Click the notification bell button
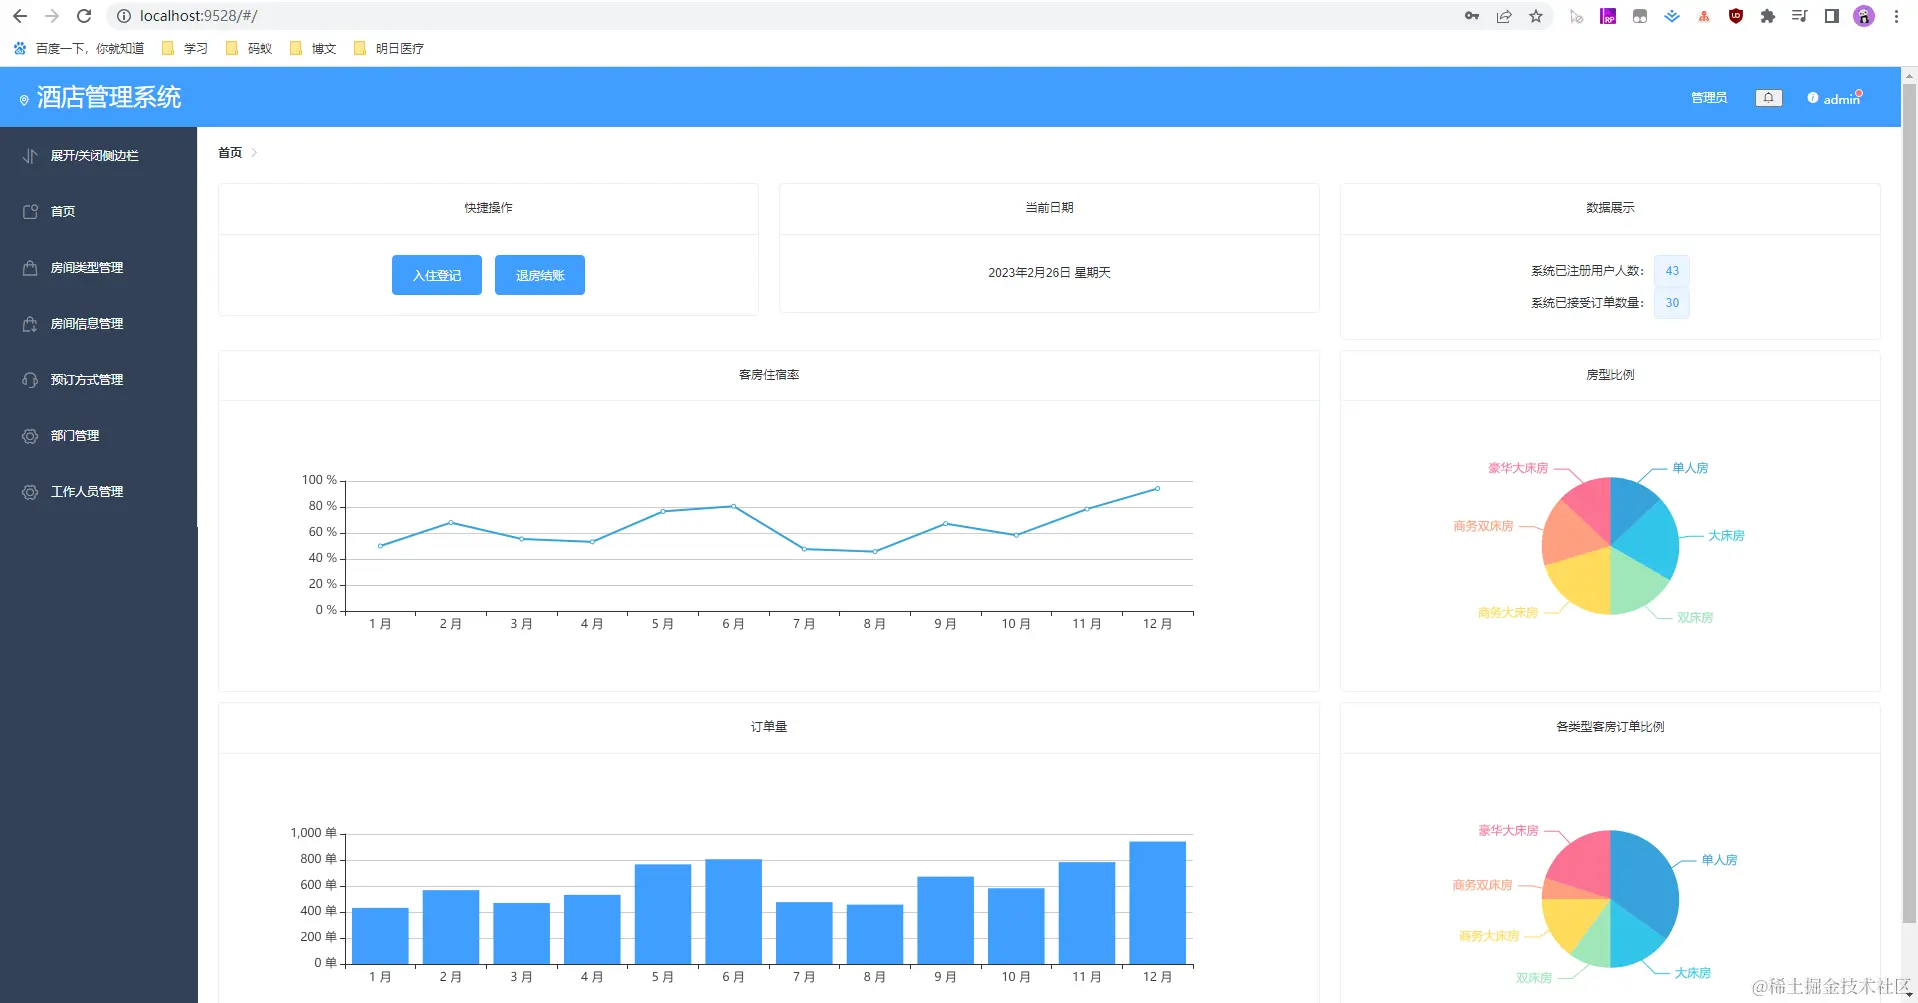Viewport: 1918px width, 1003px height. pos(1769,98)
